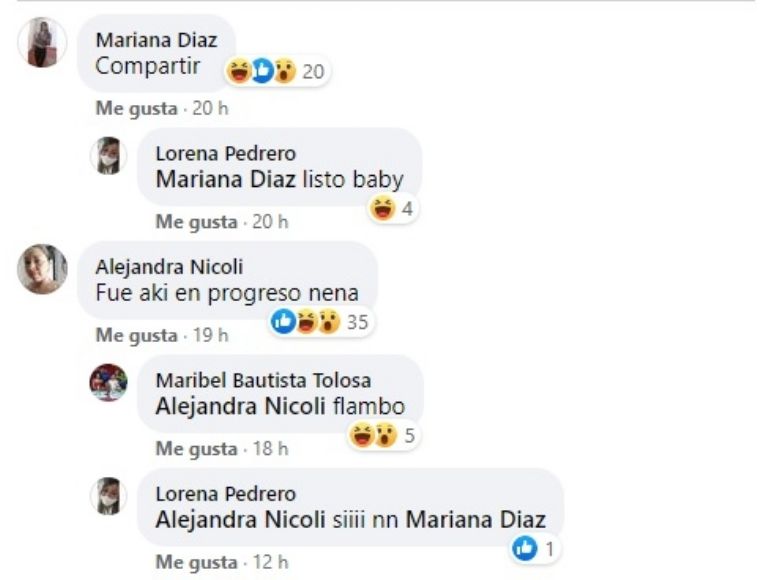Click Lorena Pedrero's avatar on the last reply
Screen dimensions: 768x580
(108, 496)
